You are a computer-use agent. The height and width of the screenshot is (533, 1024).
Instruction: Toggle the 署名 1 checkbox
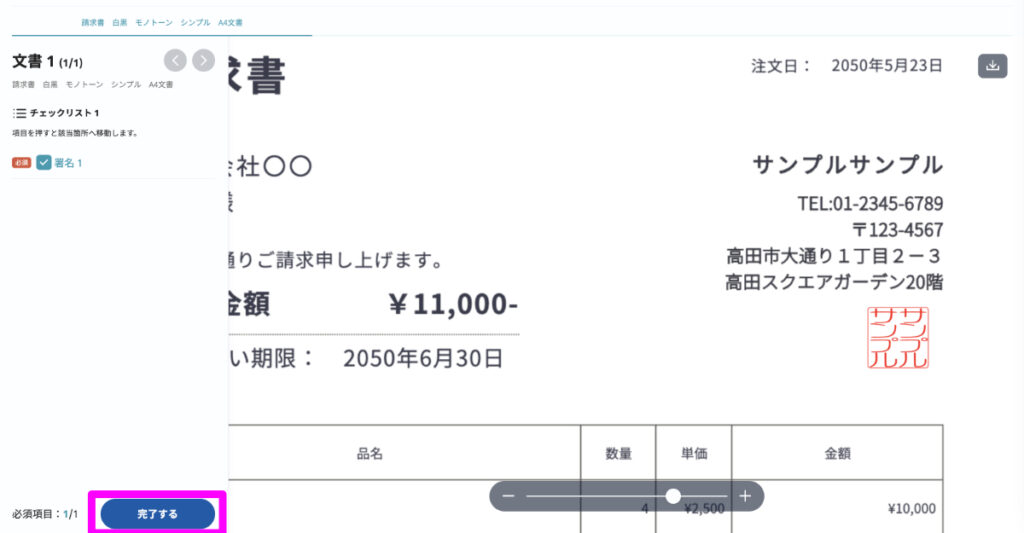(x=44, y=163)
